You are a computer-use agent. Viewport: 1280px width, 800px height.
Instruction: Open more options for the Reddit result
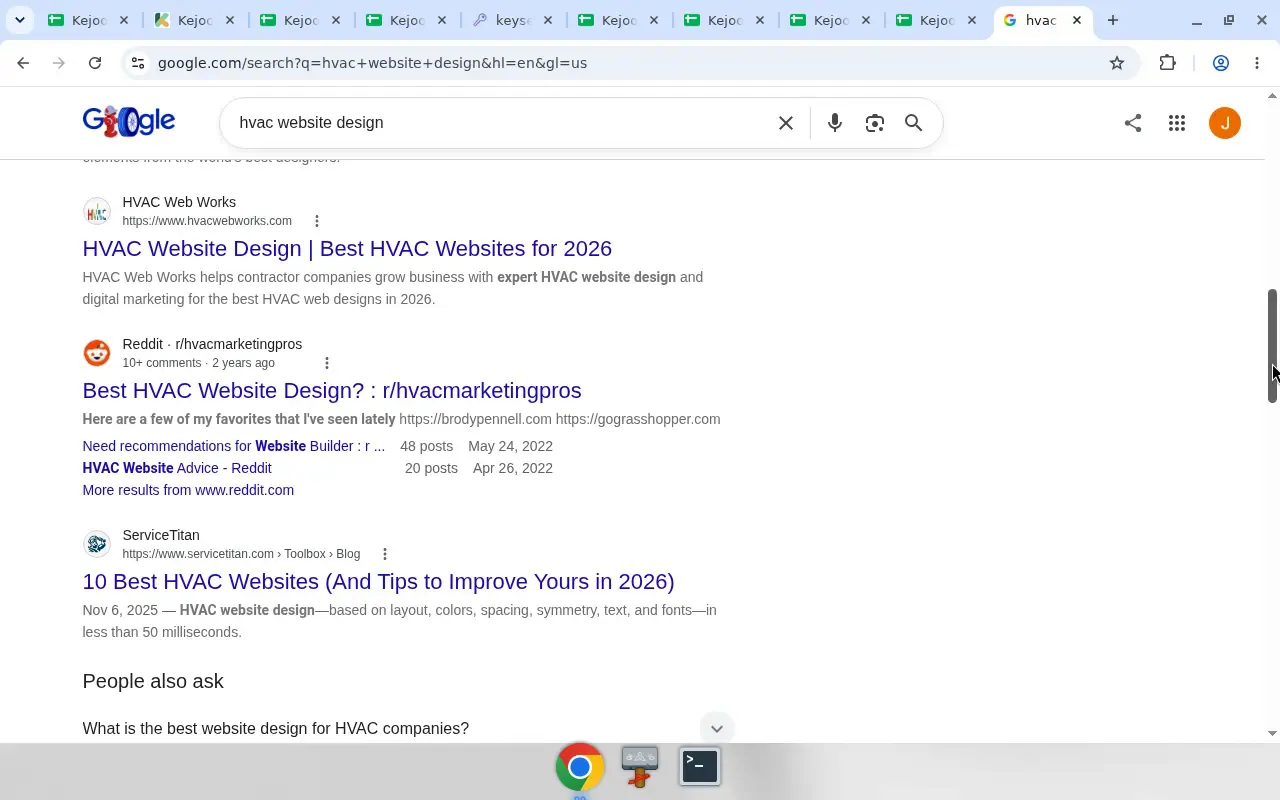(x=326, y=363)
